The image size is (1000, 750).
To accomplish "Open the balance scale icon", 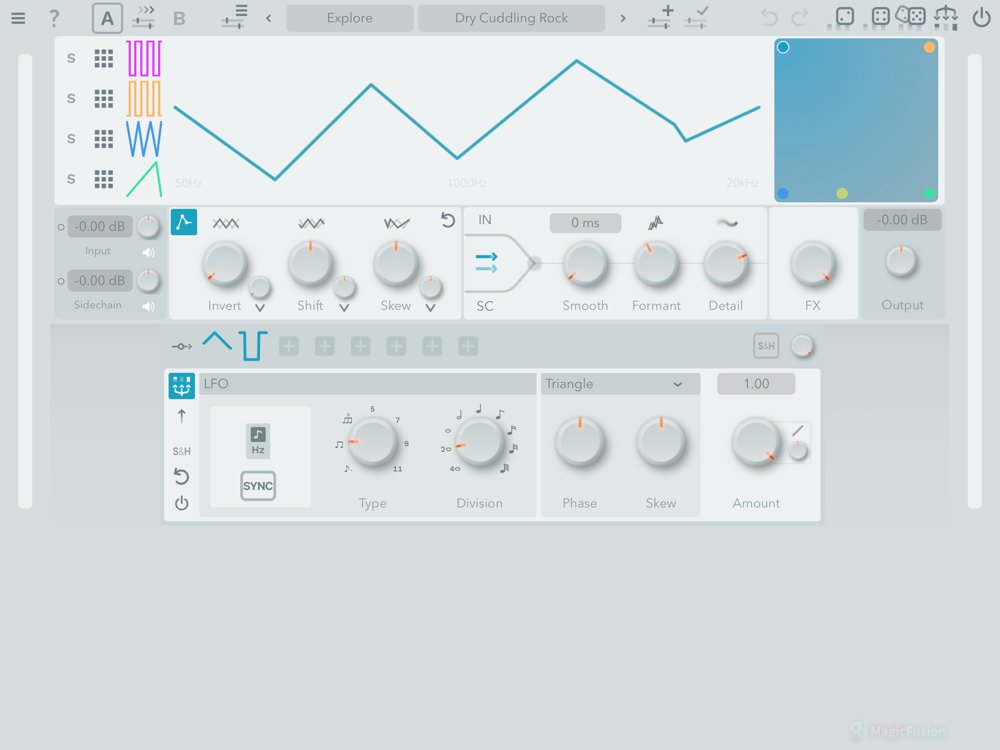I will 946,17.
